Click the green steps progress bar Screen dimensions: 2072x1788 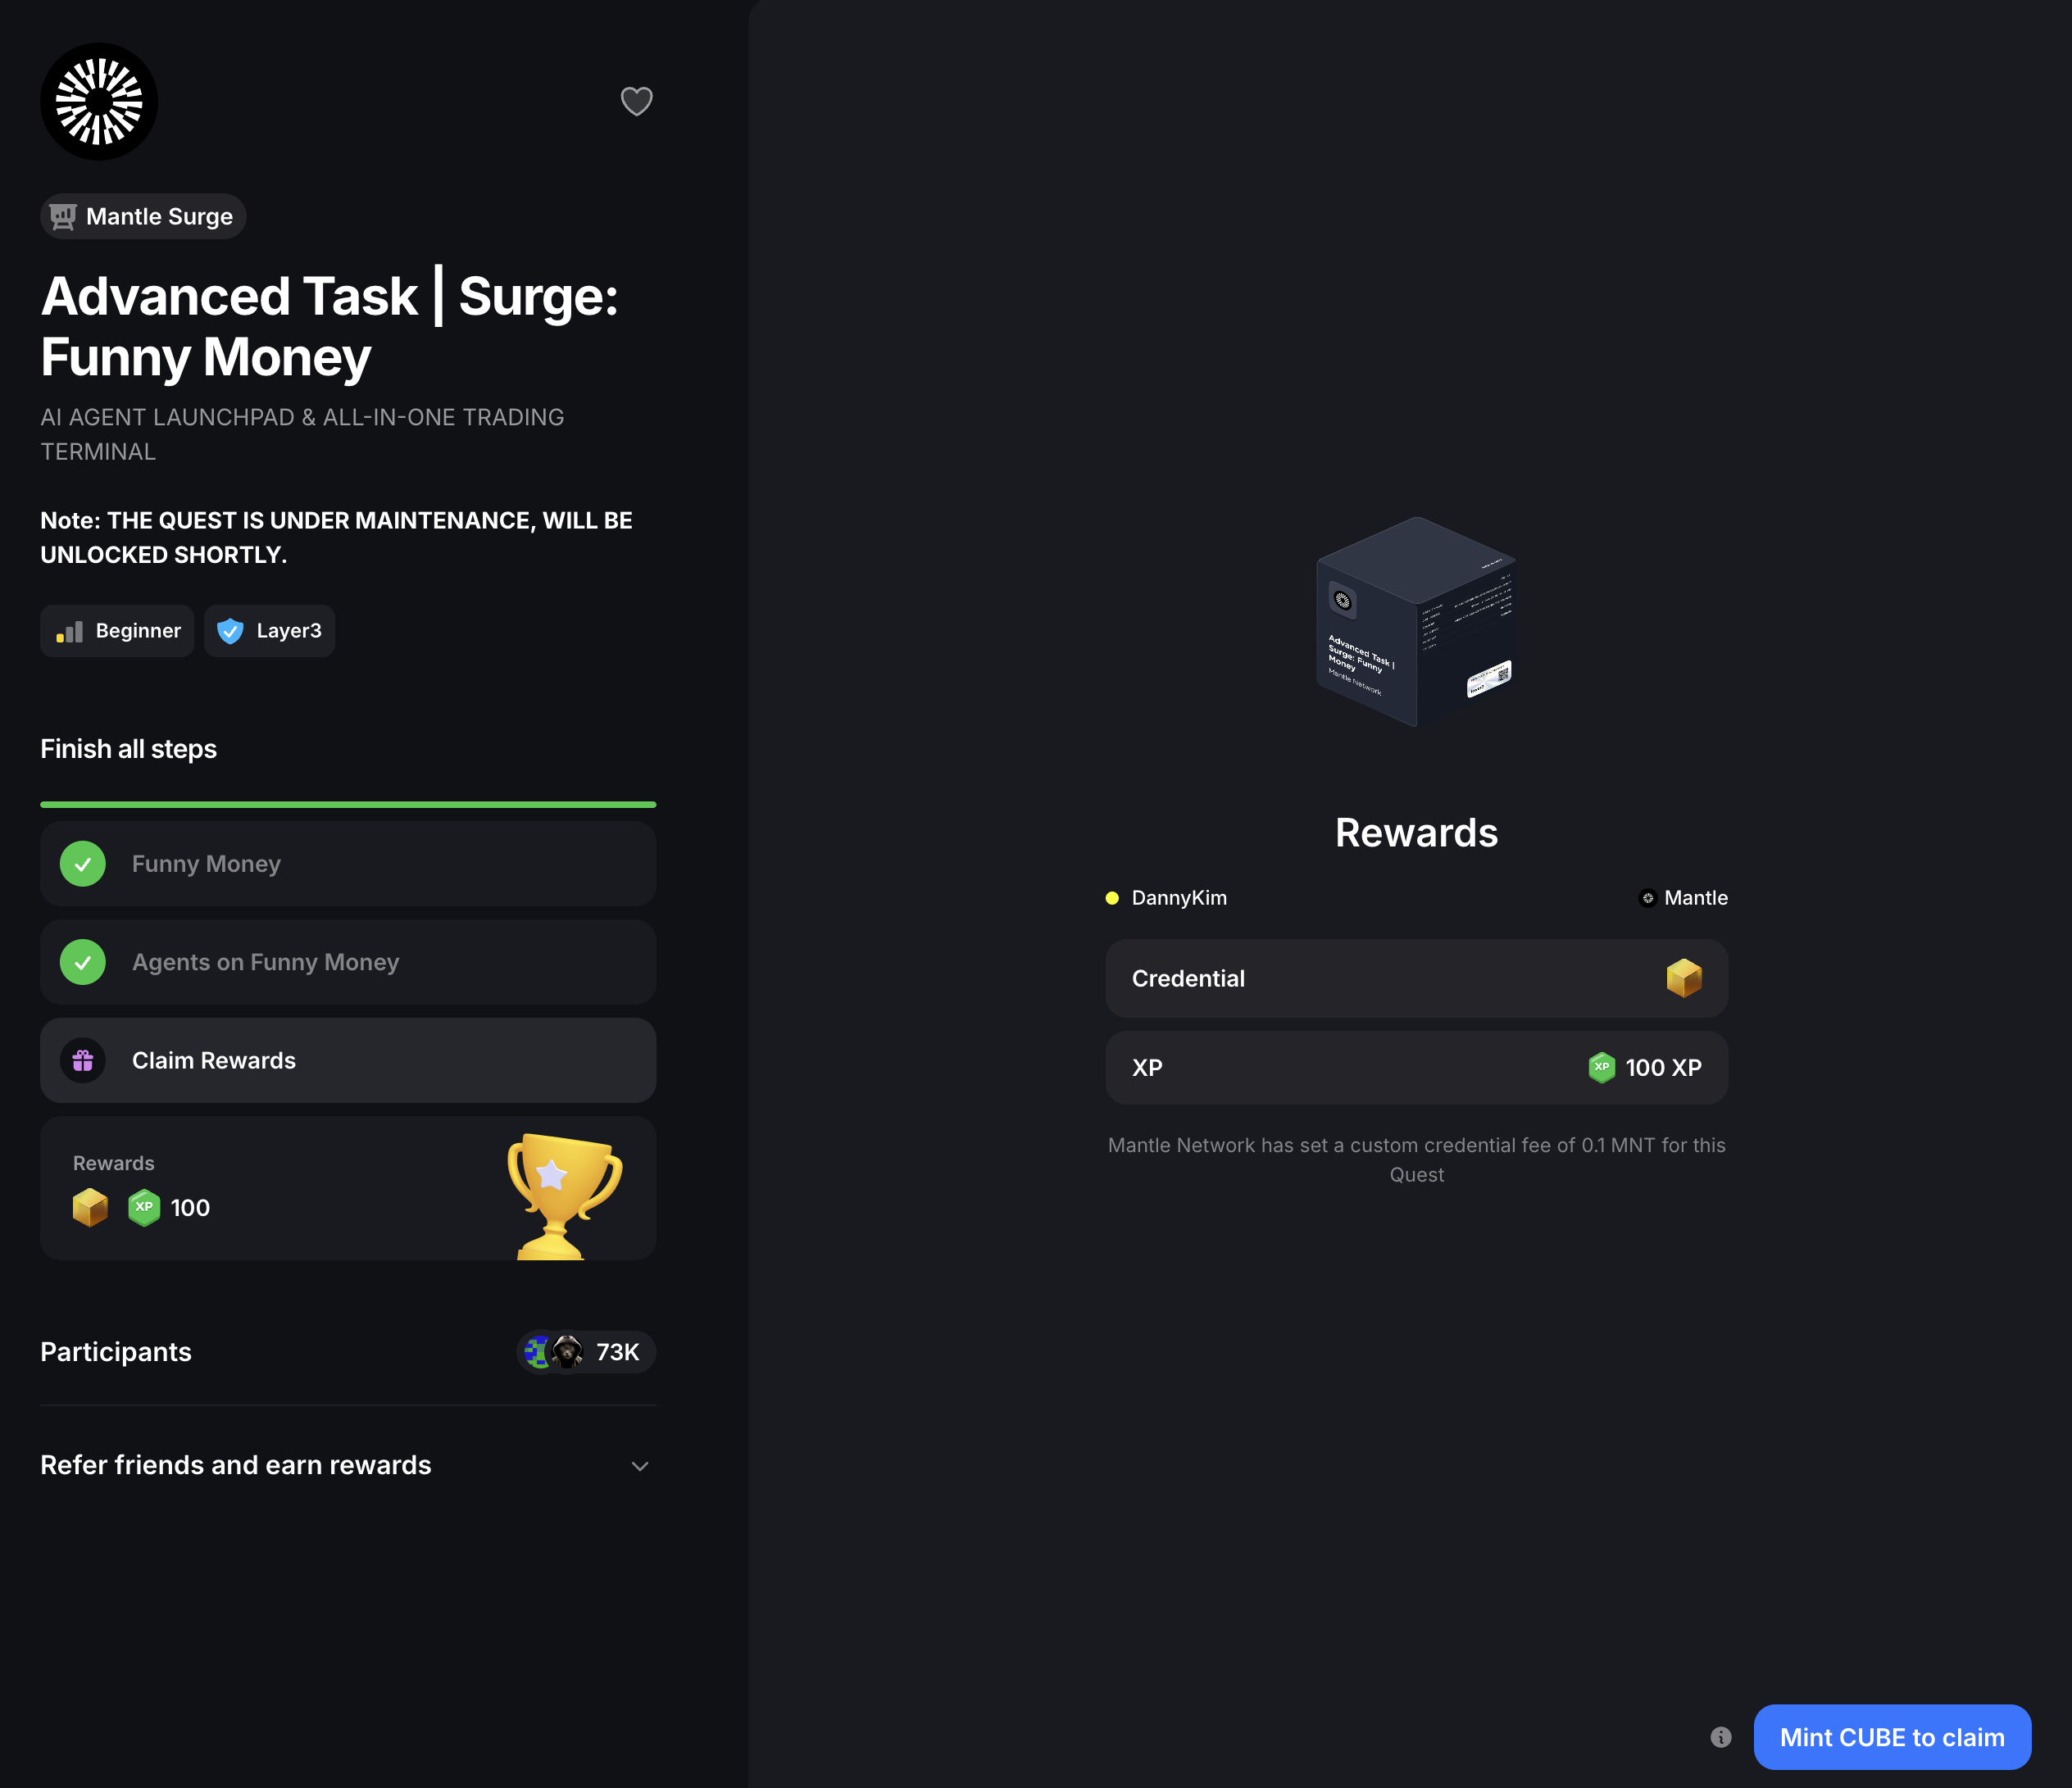pos(348,804)
